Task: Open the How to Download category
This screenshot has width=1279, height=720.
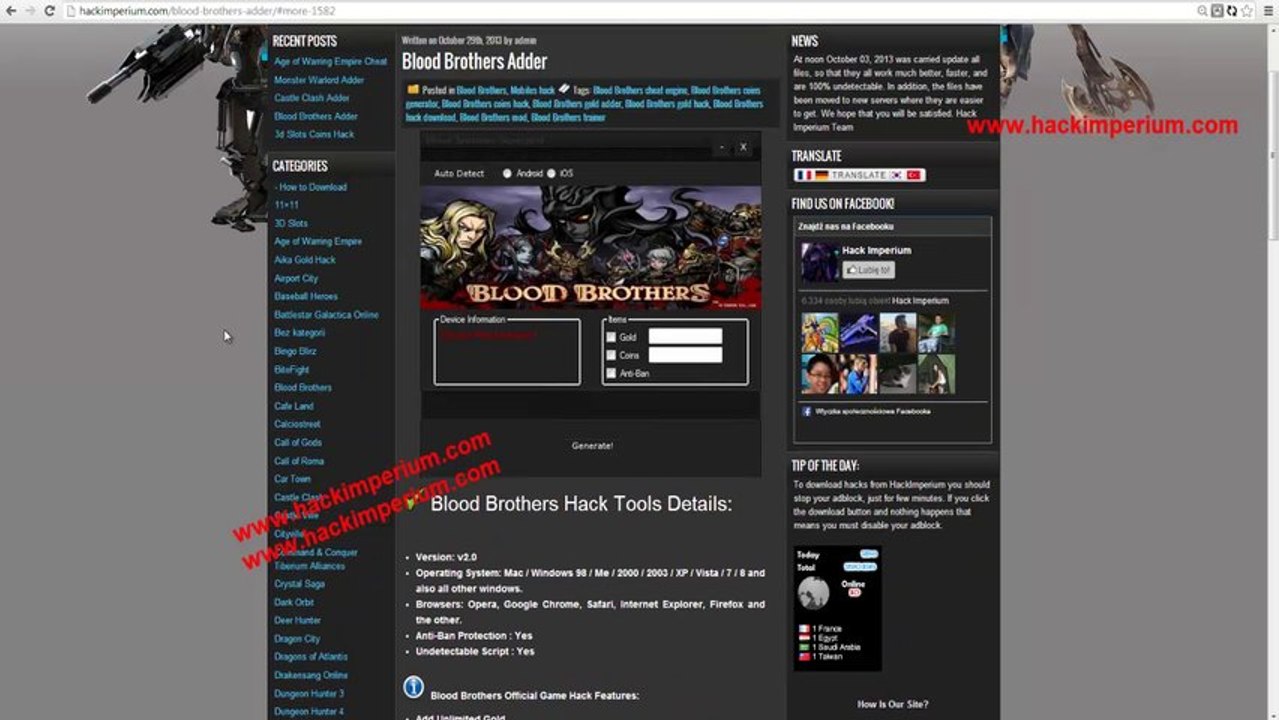Action: coord(311,187)
